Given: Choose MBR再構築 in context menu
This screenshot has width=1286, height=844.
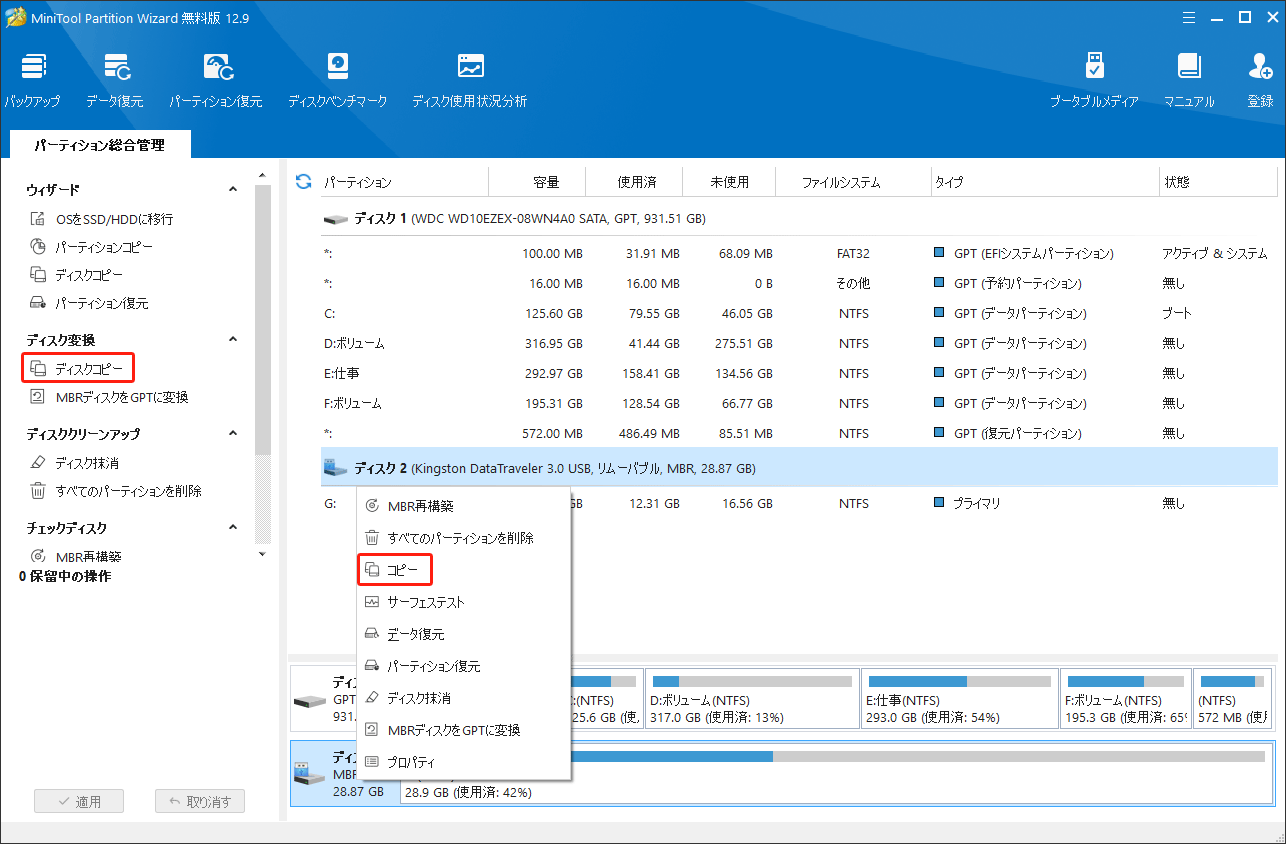Looking at the screenshot, I should (464, 506).
